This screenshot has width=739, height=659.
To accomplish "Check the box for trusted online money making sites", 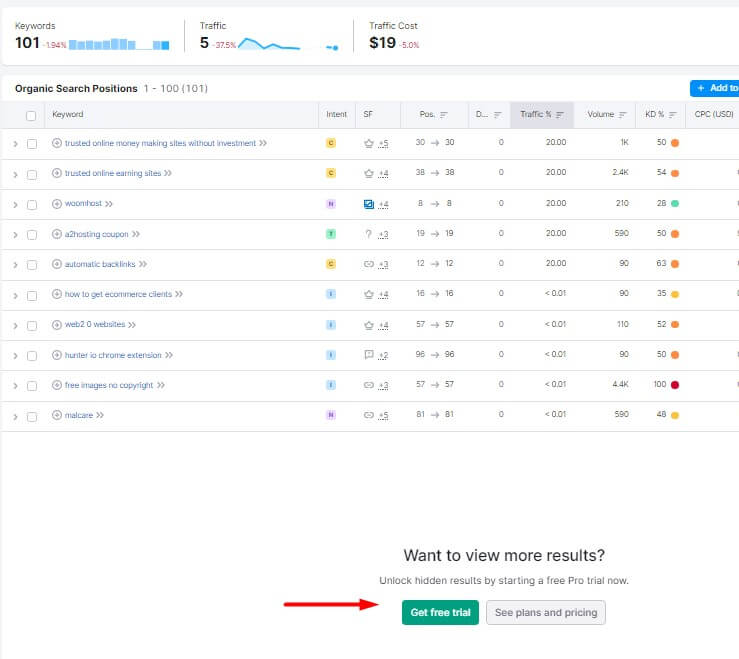I will click(32, 144).
